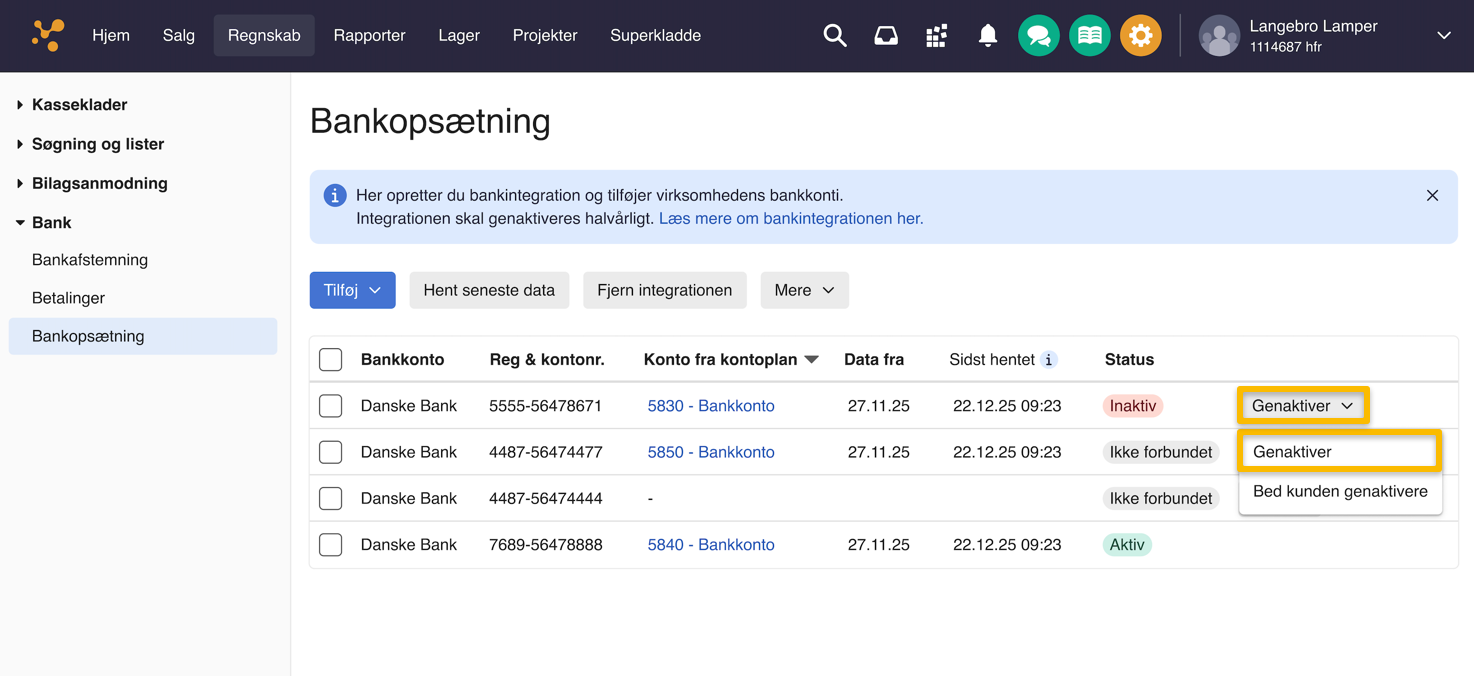Screen dimensions: 1474x676
Task: Open the orange settings gear icon
Action: tap(1141, 36)
